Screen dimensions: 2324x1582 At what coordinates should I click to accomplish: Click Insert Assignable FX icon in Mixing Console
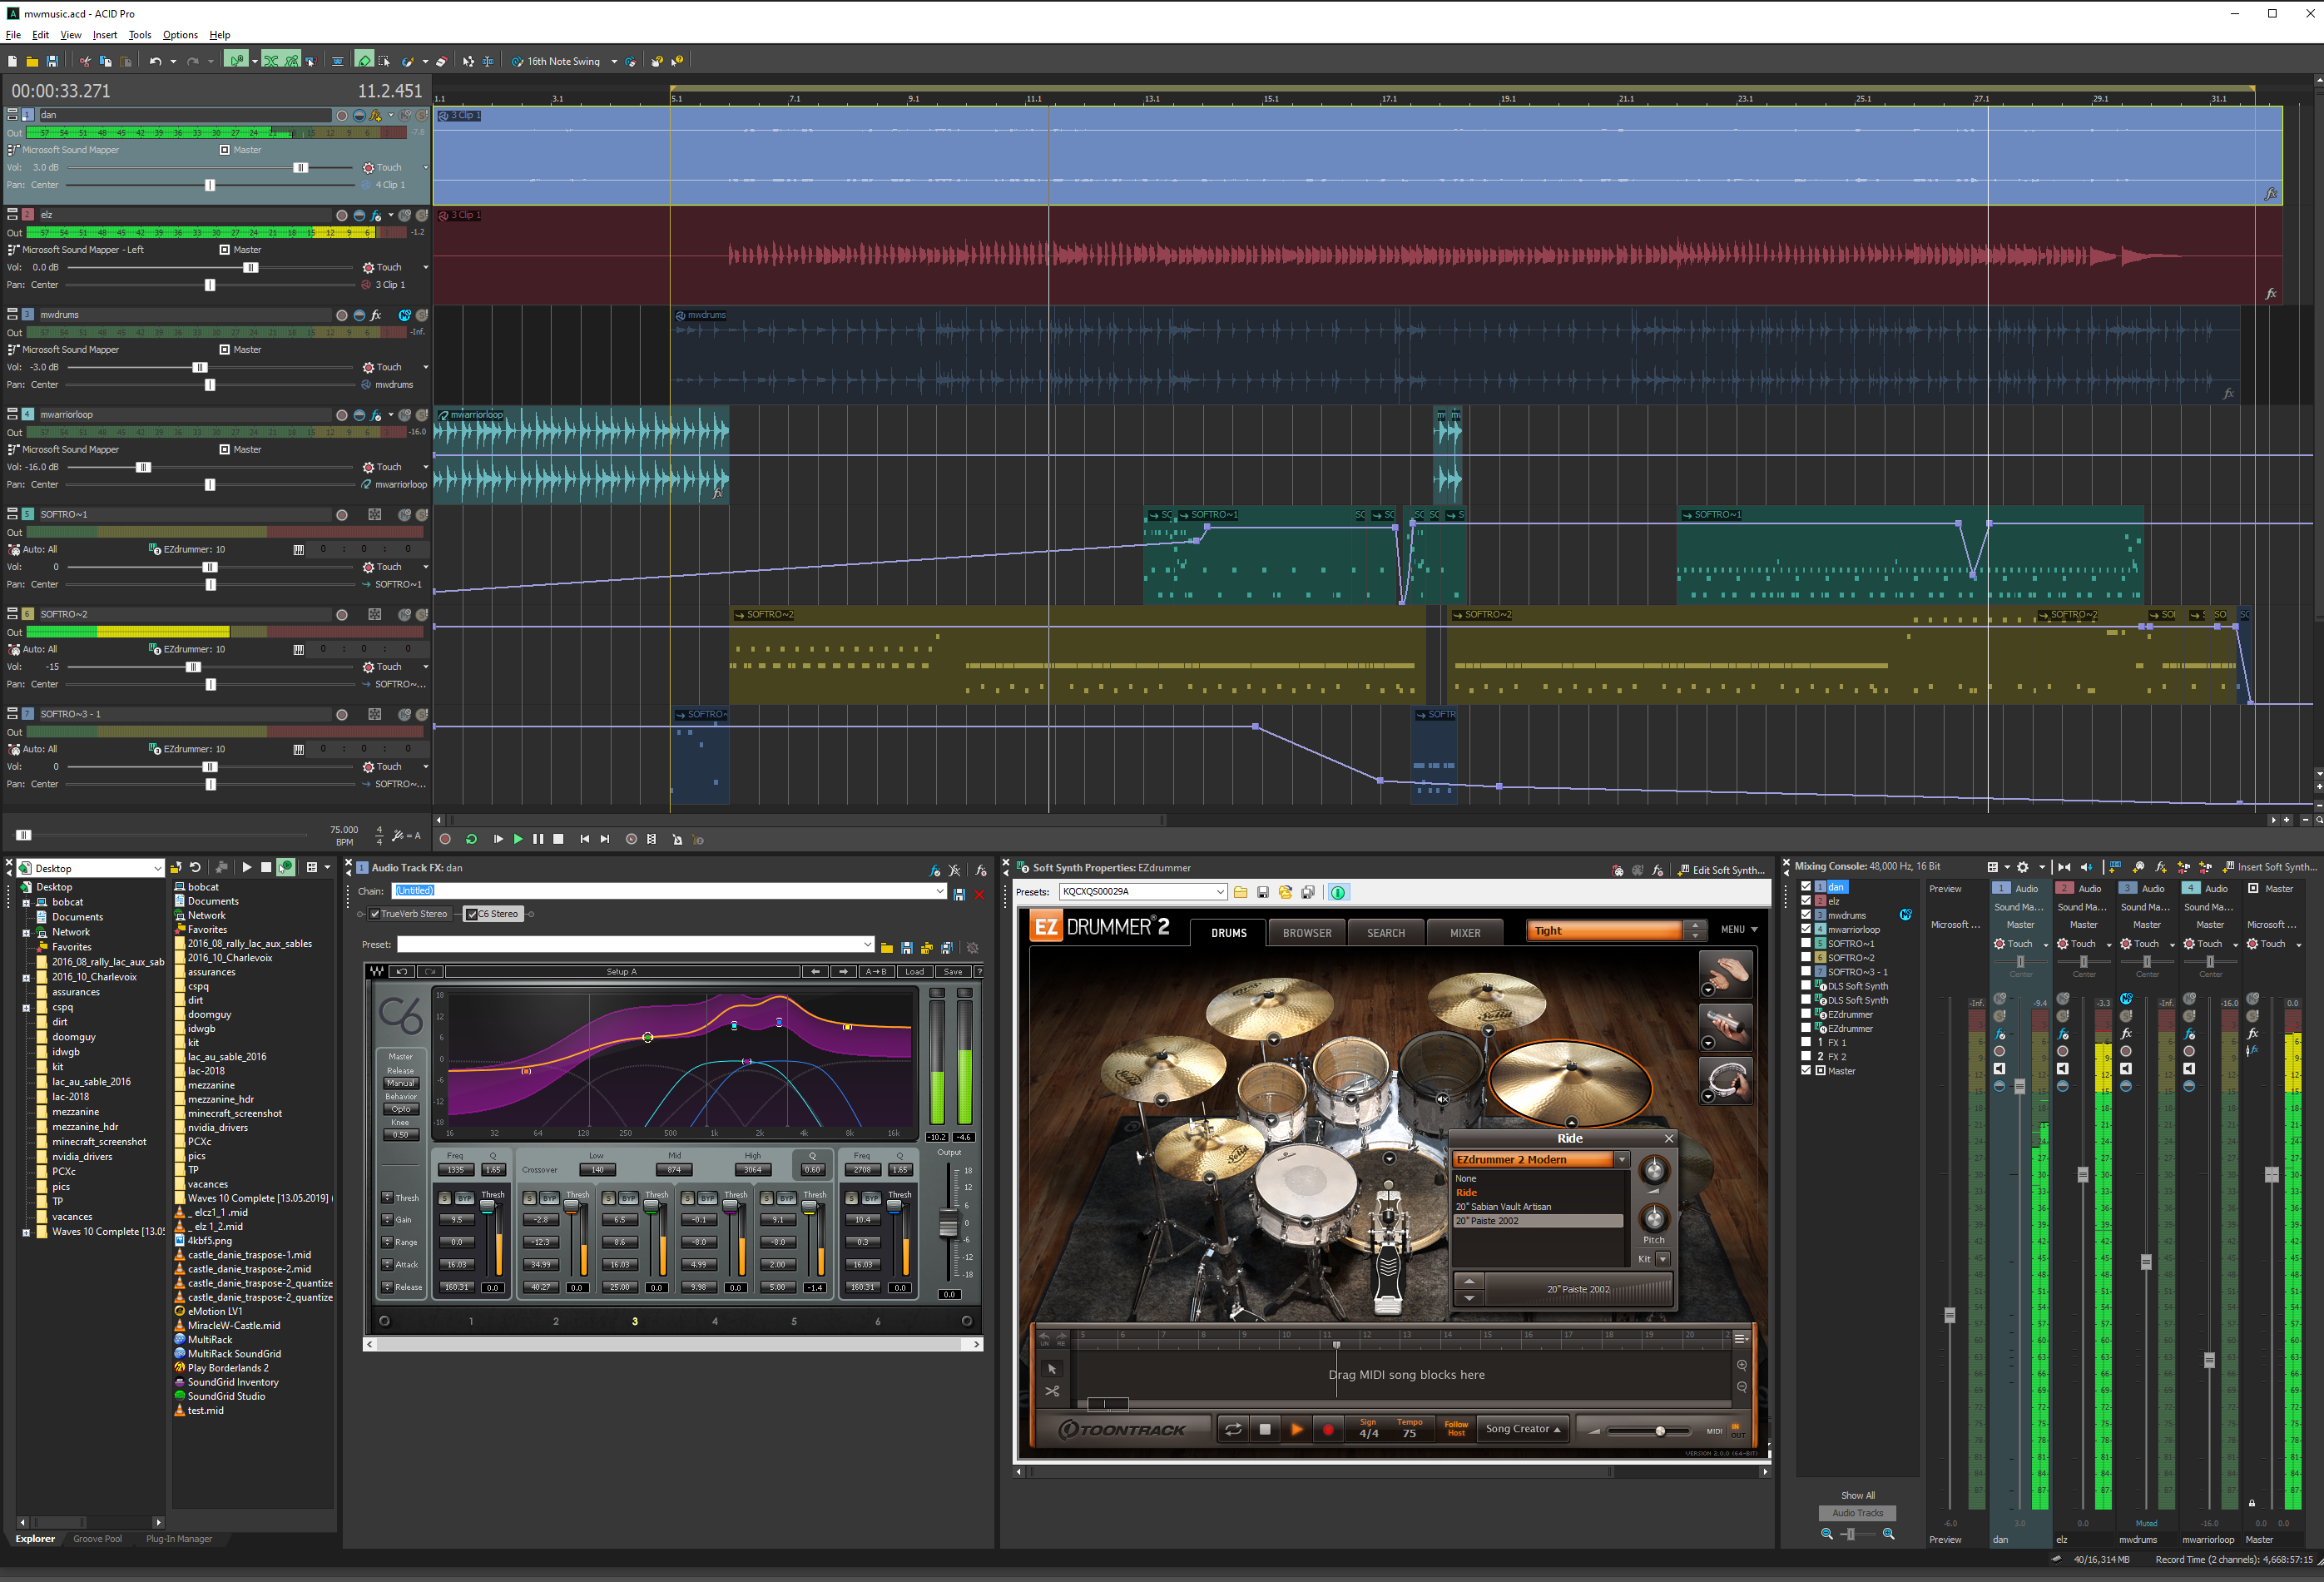2160,867
